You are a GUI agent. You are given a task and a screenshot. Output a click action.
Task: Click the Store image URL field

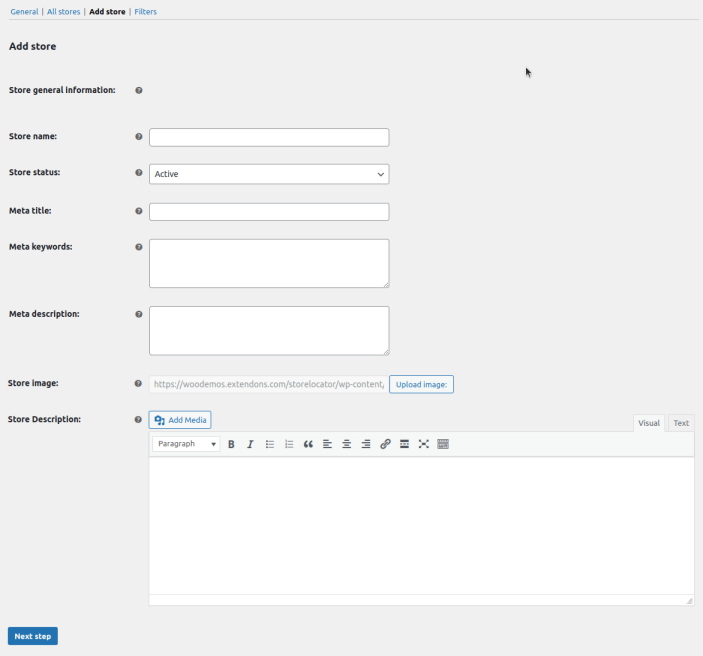(269, 384)
